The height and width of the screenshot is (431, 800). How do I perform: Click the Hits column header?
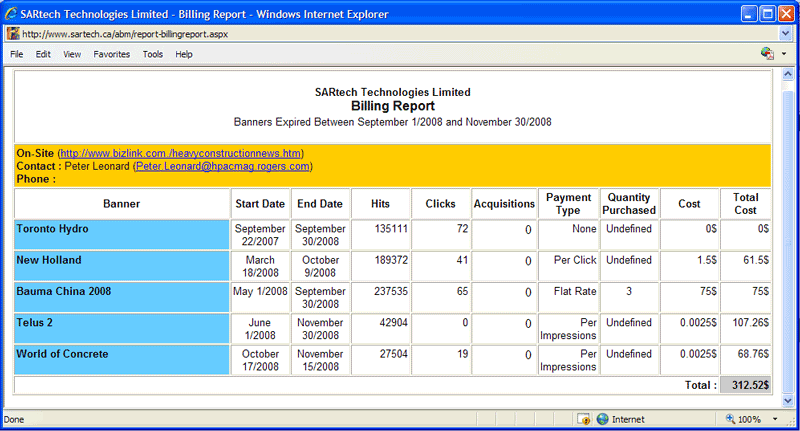pos(380,204)
